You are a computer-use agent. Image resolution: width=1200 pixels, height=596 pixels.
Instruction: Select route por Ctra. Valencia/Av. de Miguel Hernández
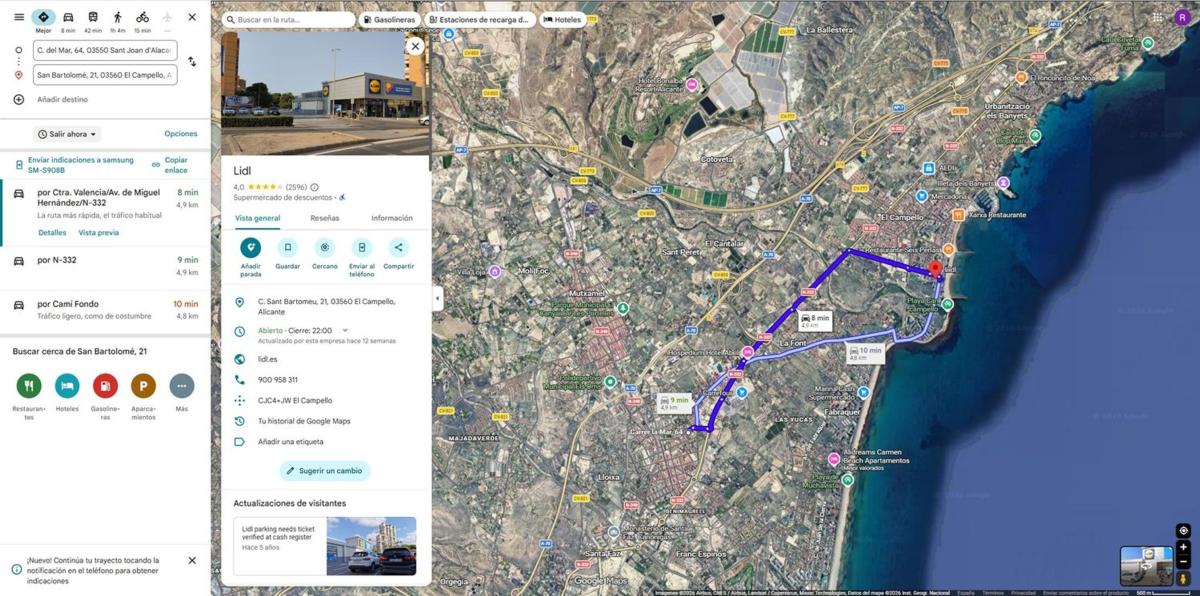105,213
